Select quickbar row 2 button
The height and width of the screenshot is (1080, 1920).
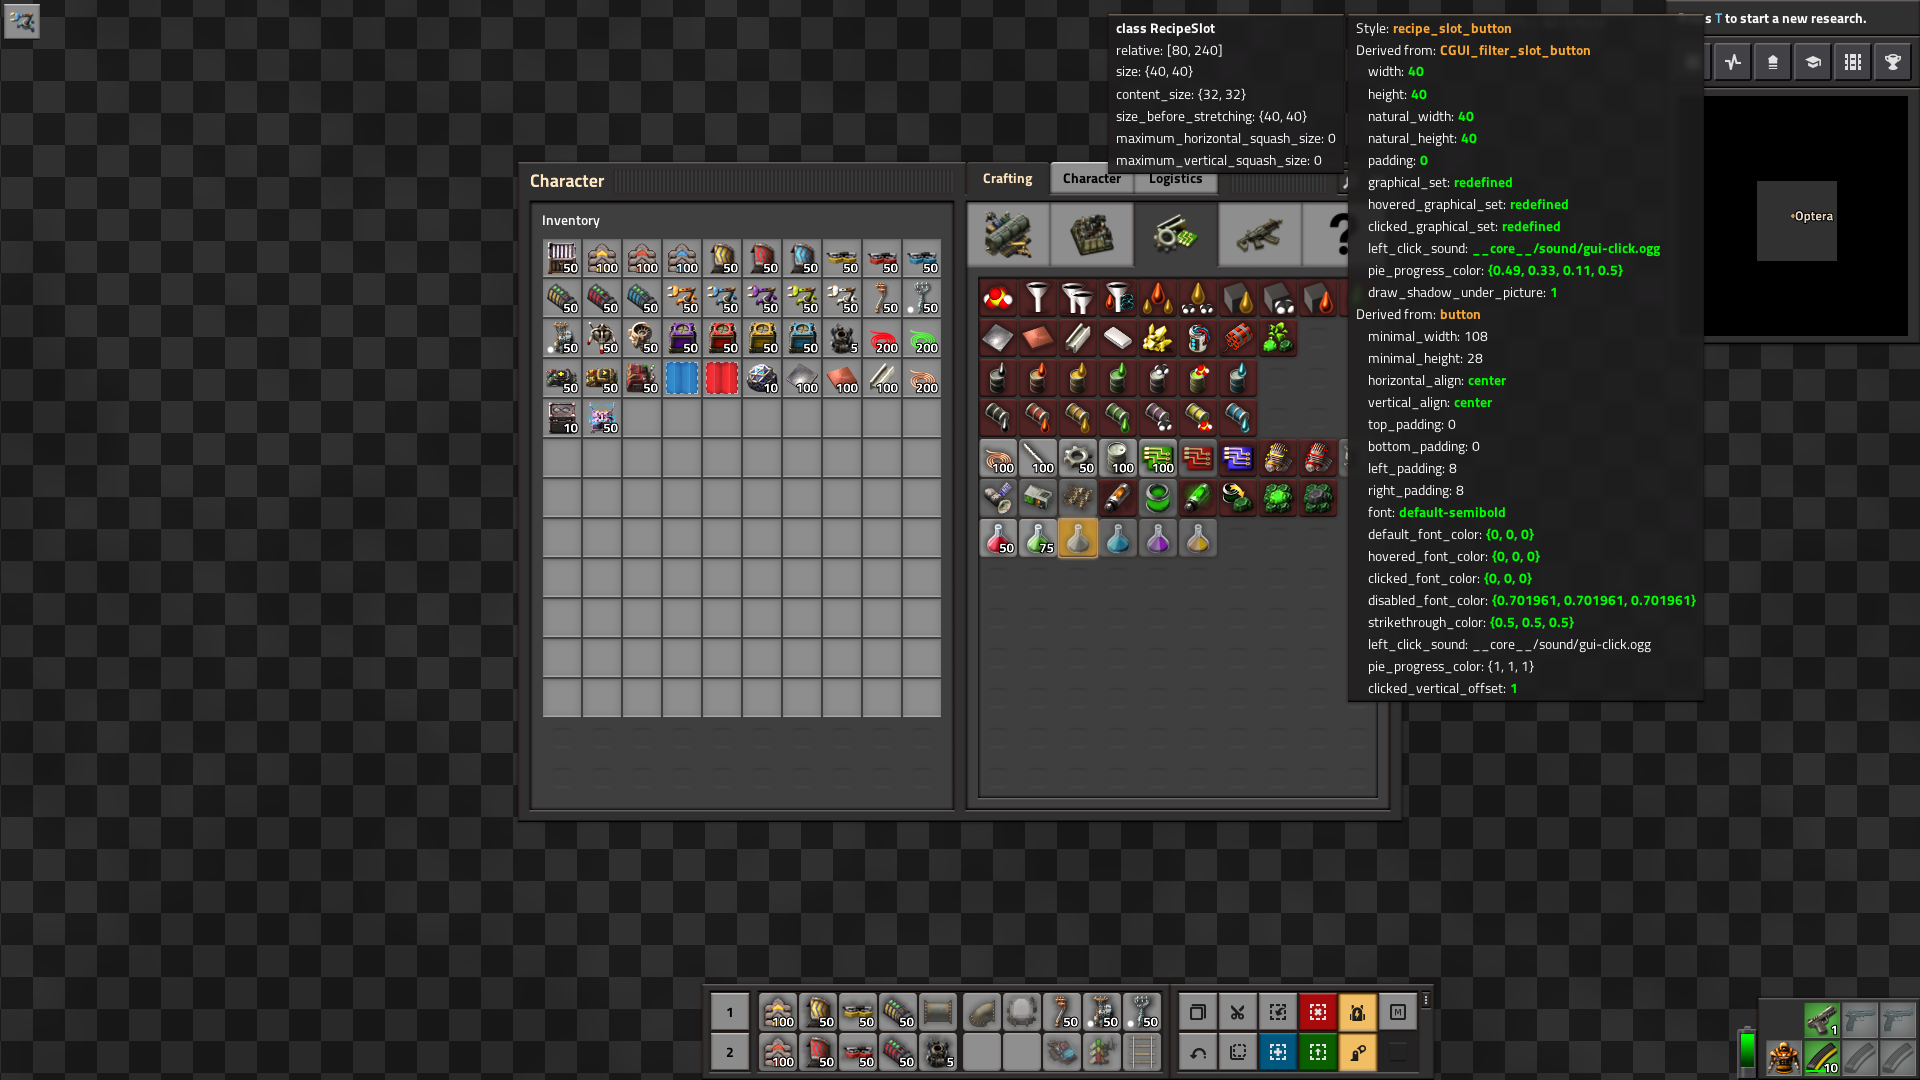[730, 1052]
